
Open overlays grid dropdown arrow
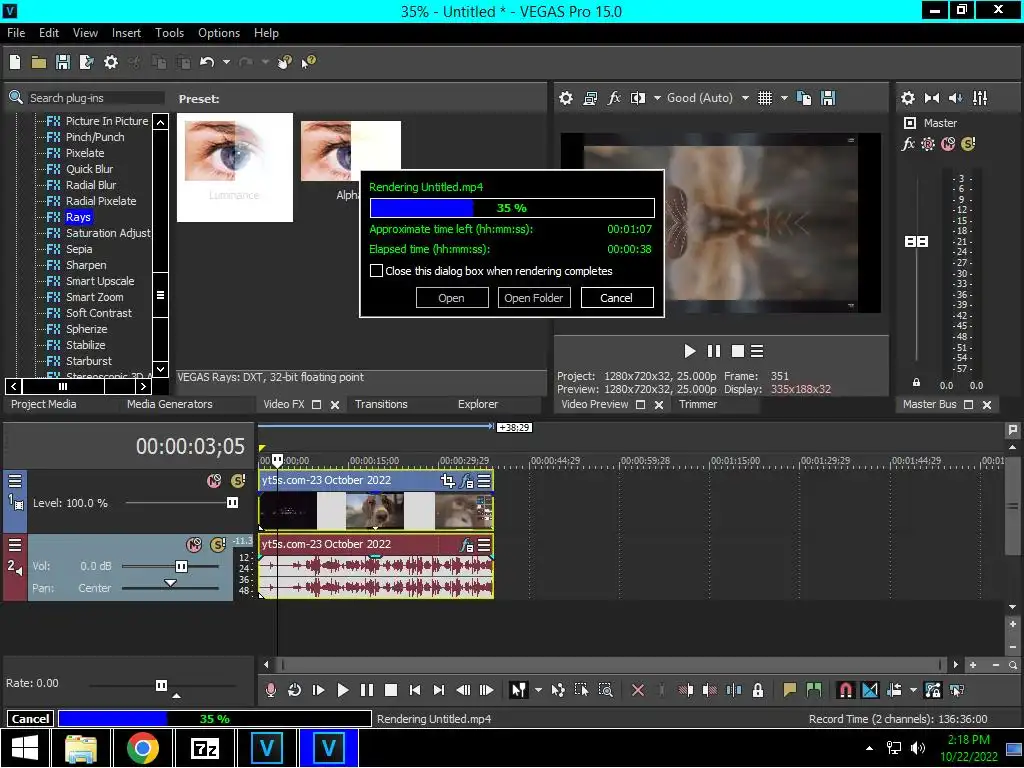[x=784, y=98]
